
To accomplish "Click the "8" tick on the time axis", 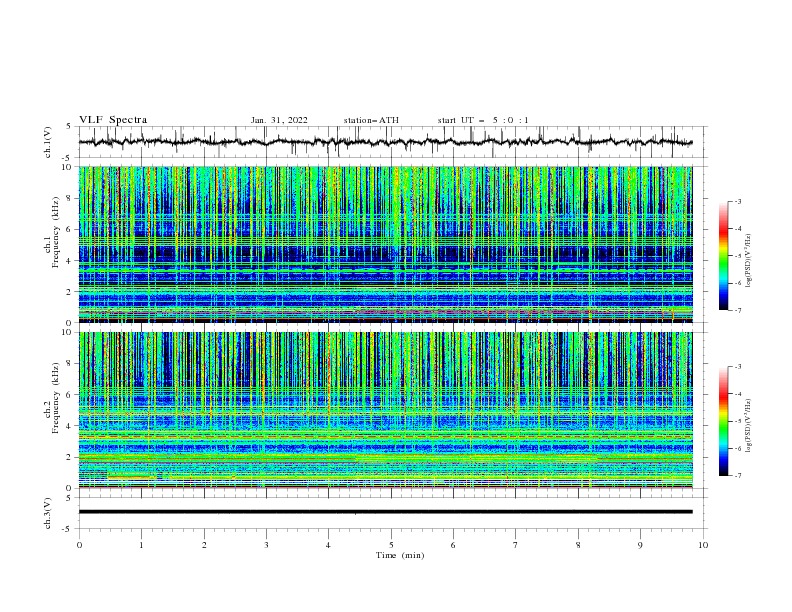I will click(578, 545).
